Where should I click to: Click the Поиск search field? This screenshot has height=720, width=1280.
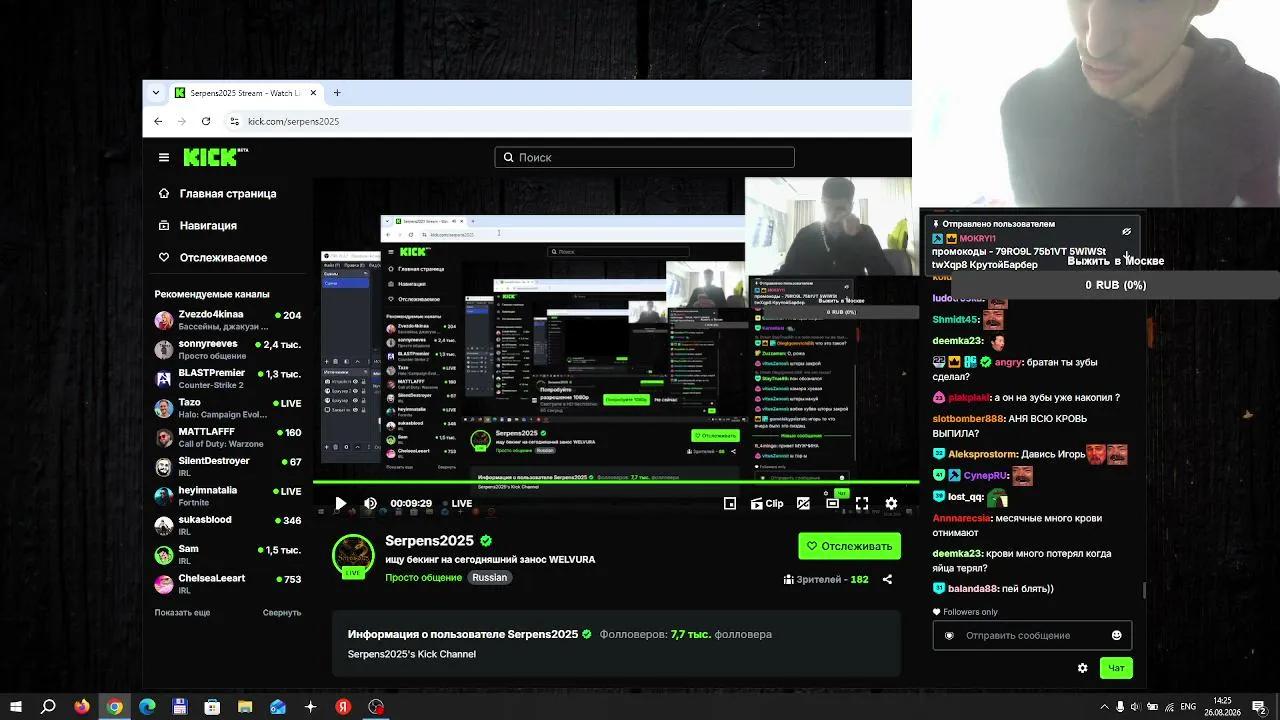click(x=644, y=157)
